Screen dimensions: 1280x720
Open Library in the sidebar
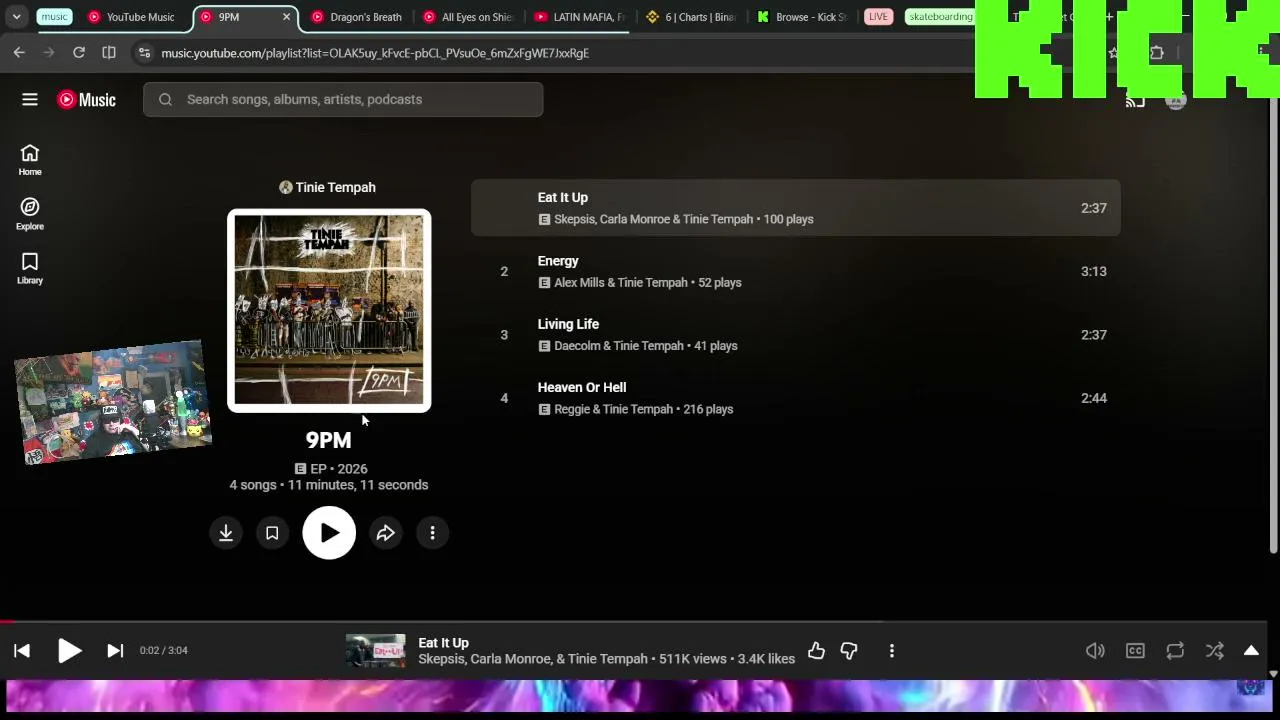click(30, 268)
